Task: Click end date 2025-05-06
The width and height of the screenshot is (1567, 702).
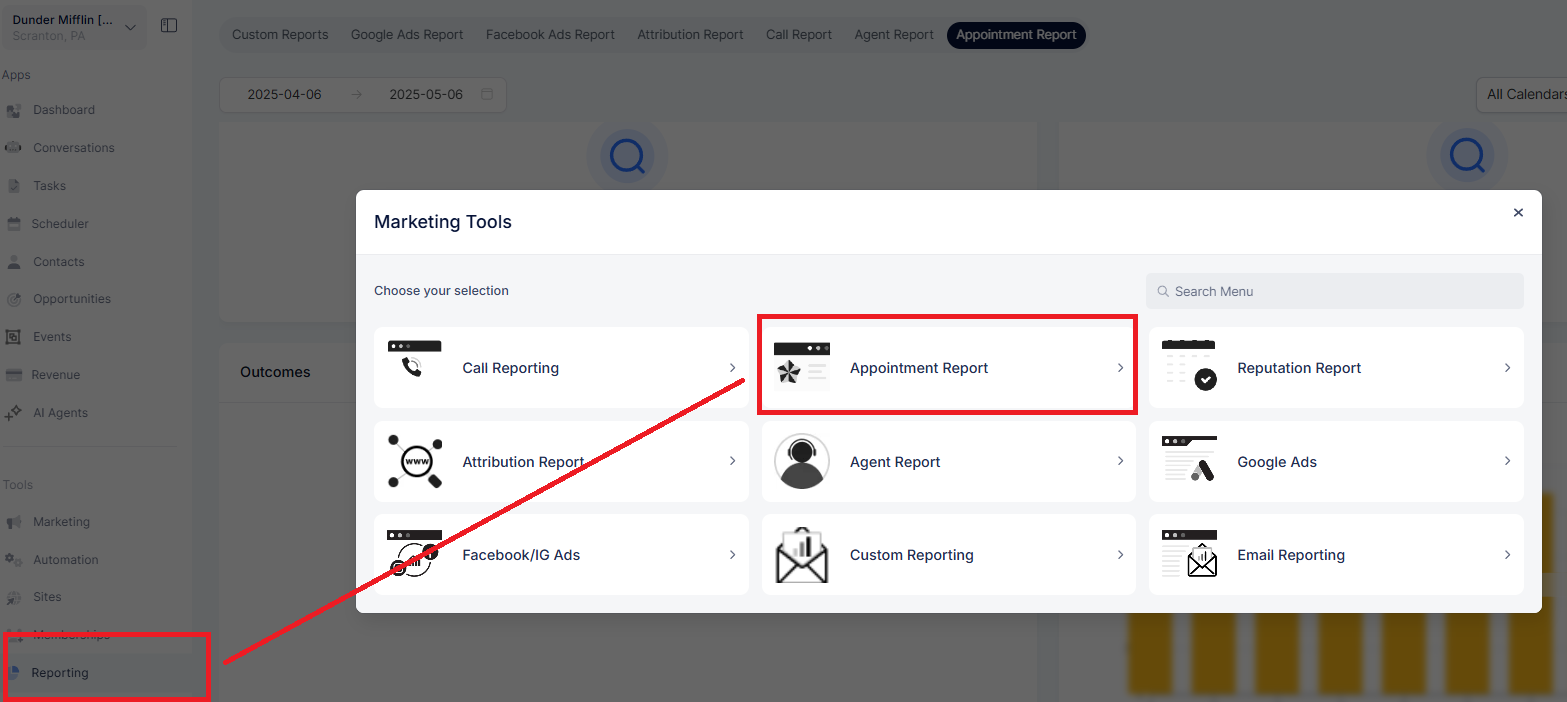Action: tap(426, 95)
